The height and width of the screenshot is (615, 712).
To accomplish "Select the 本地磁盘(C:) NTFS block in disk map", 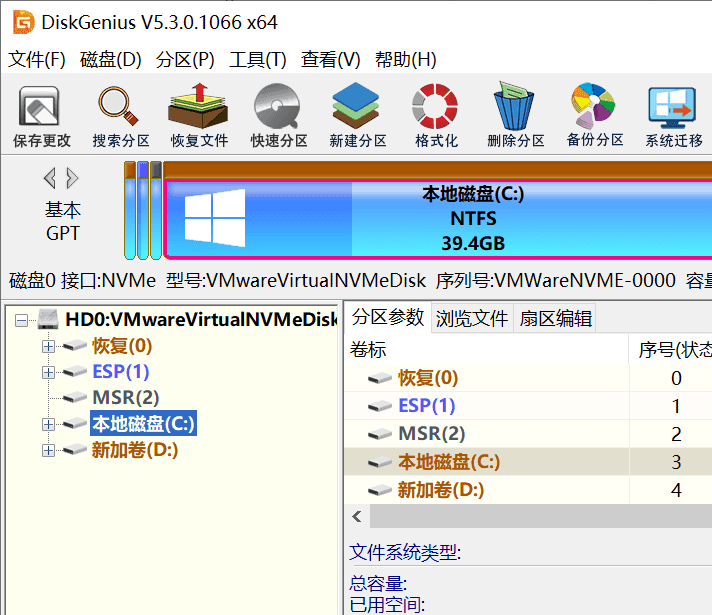I will 438,219.
